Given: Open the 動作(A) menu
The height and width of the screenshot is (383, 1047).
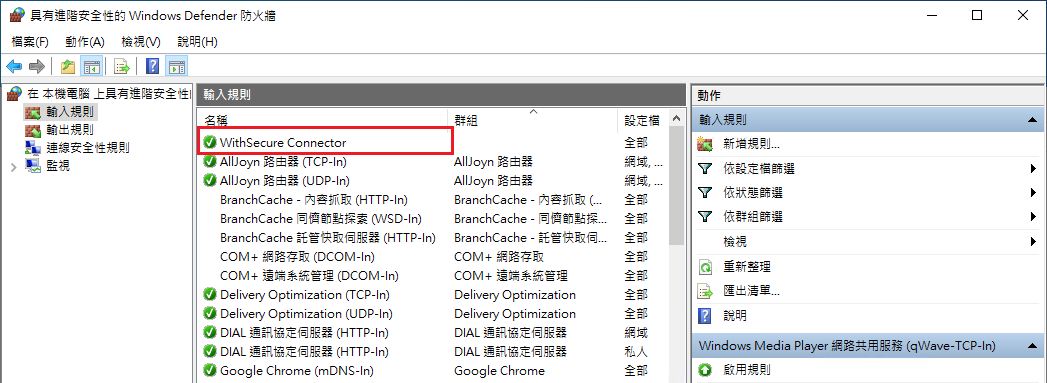Looking at the screenshot, I should [85, 41].
